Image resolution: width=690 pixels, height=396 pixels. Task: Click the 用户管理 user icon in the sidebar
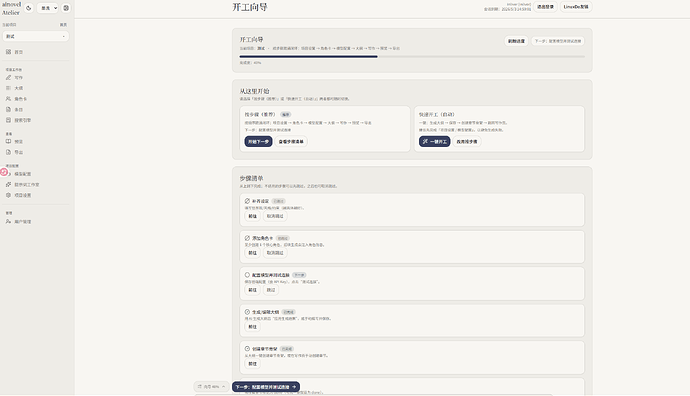(x=8, y=222)
